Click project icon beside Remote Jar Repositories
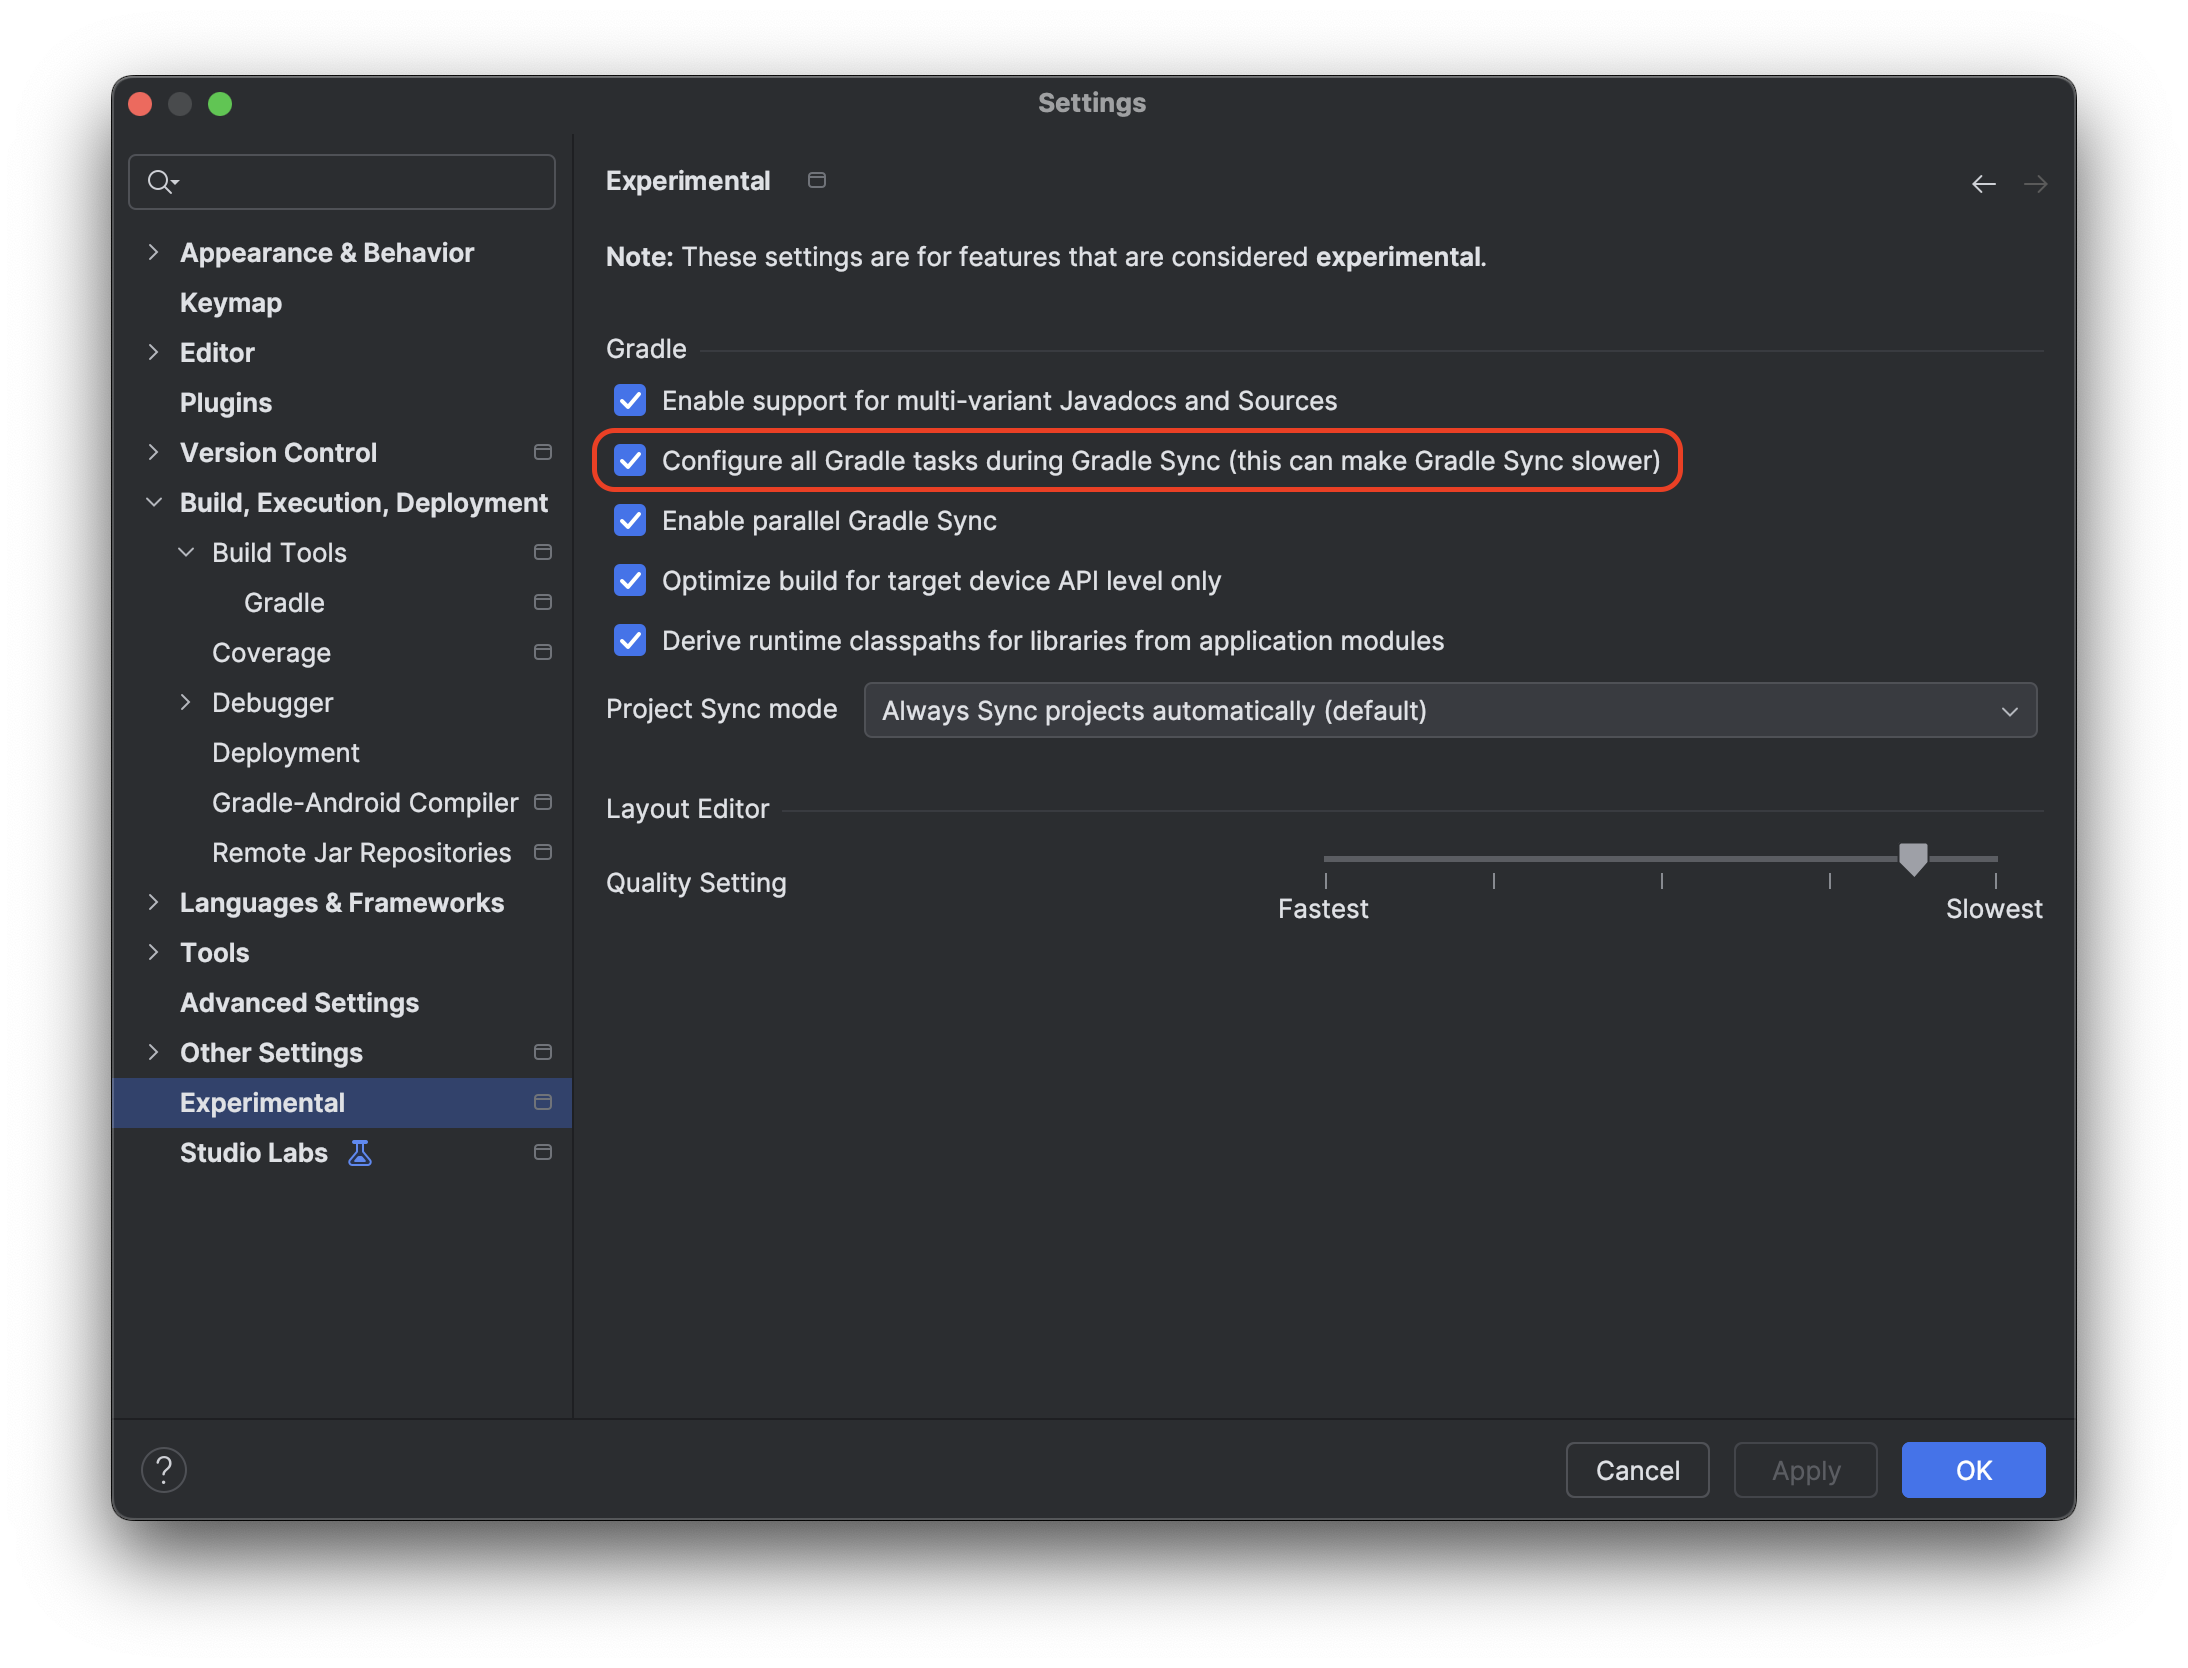The image size is (2188, 1668). point(543,852)
